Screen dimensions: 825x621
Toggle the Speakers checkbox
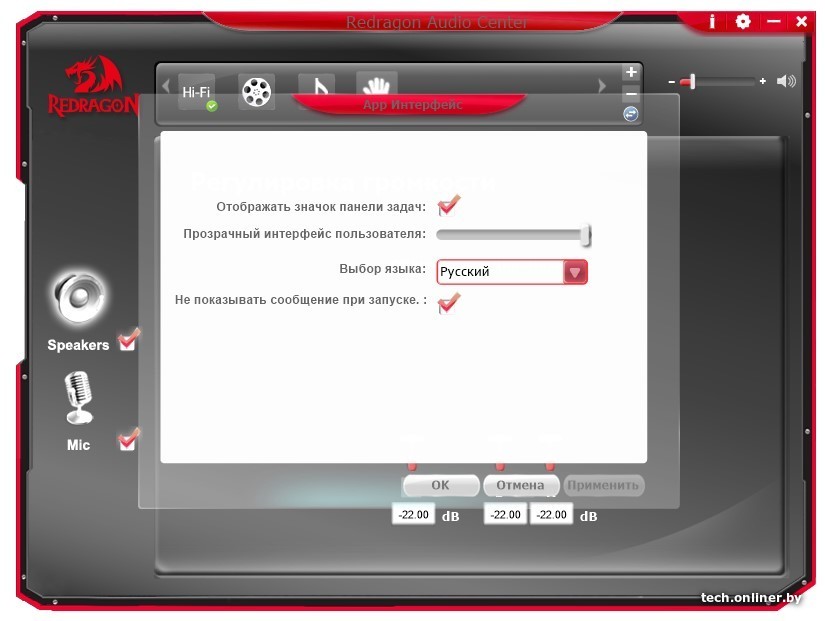(128, 340)
